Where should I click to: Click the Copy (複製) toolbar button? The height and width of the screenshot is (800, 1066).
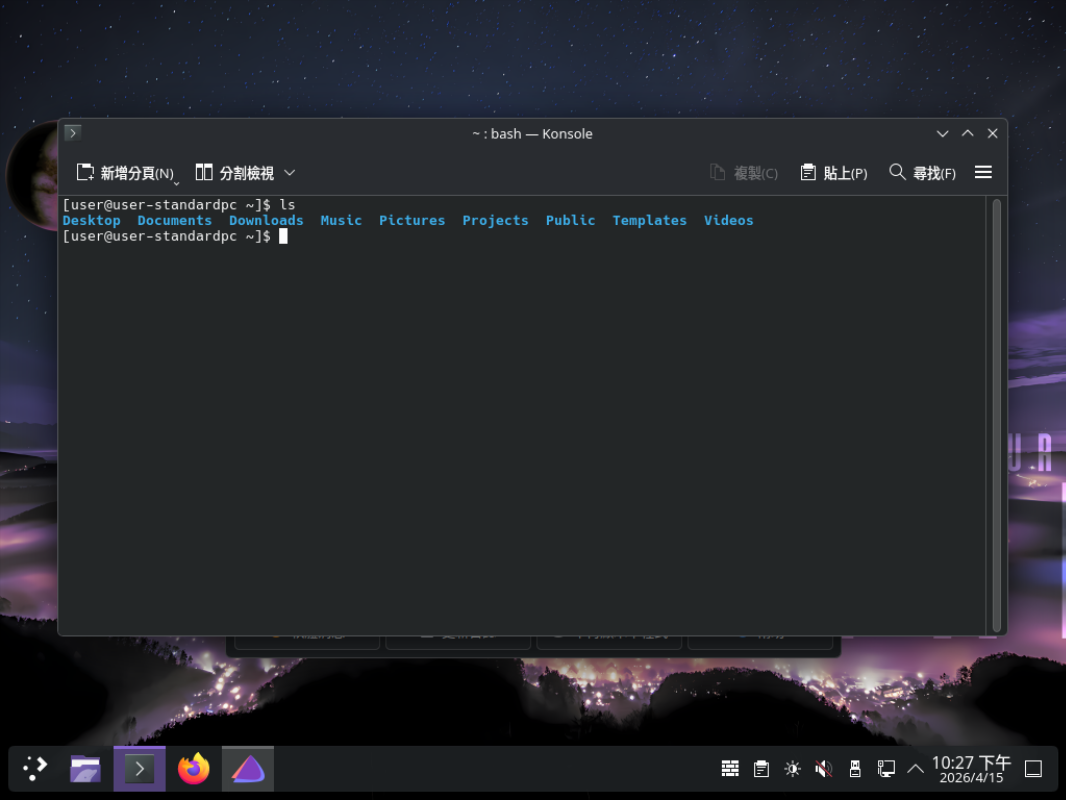click(743, 173)
